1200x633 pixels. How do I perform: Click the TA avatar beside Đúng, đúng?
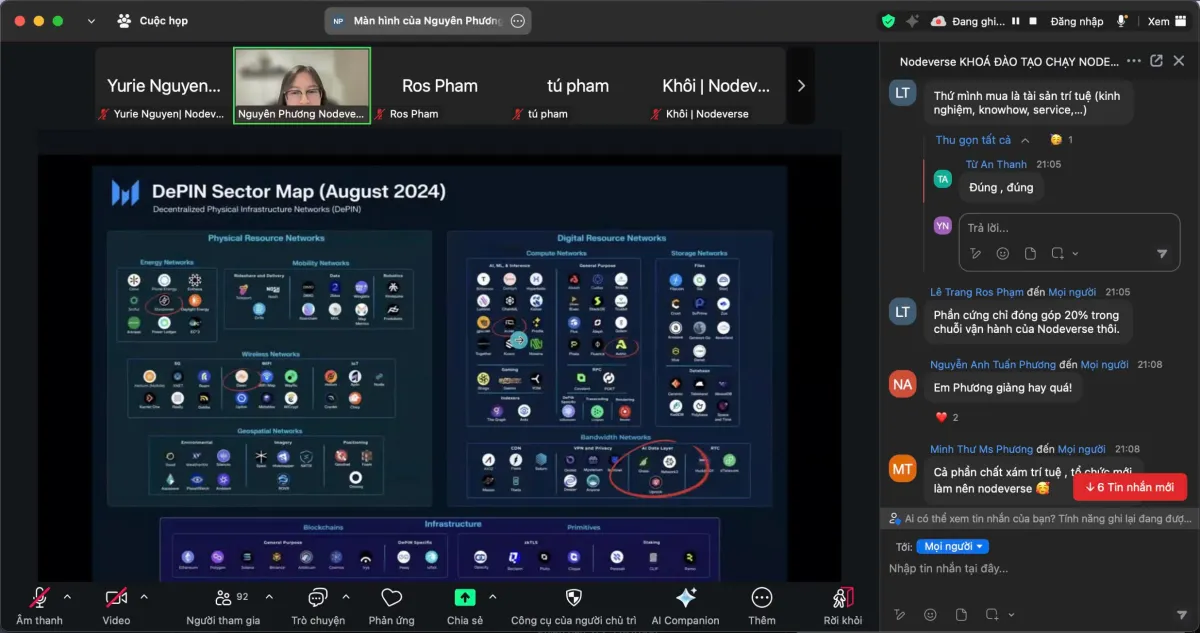pyautogui.click(x=942, y=179)
